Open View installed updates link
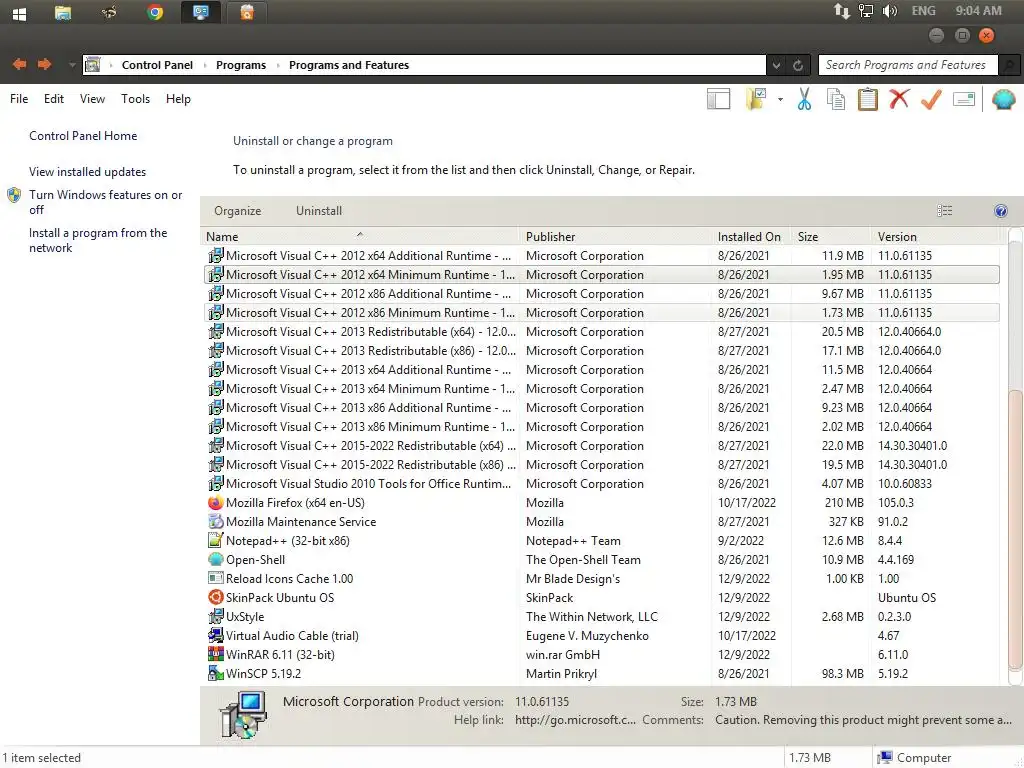The height and width of the screenshot is (768, 1024). tap(88, 172)
